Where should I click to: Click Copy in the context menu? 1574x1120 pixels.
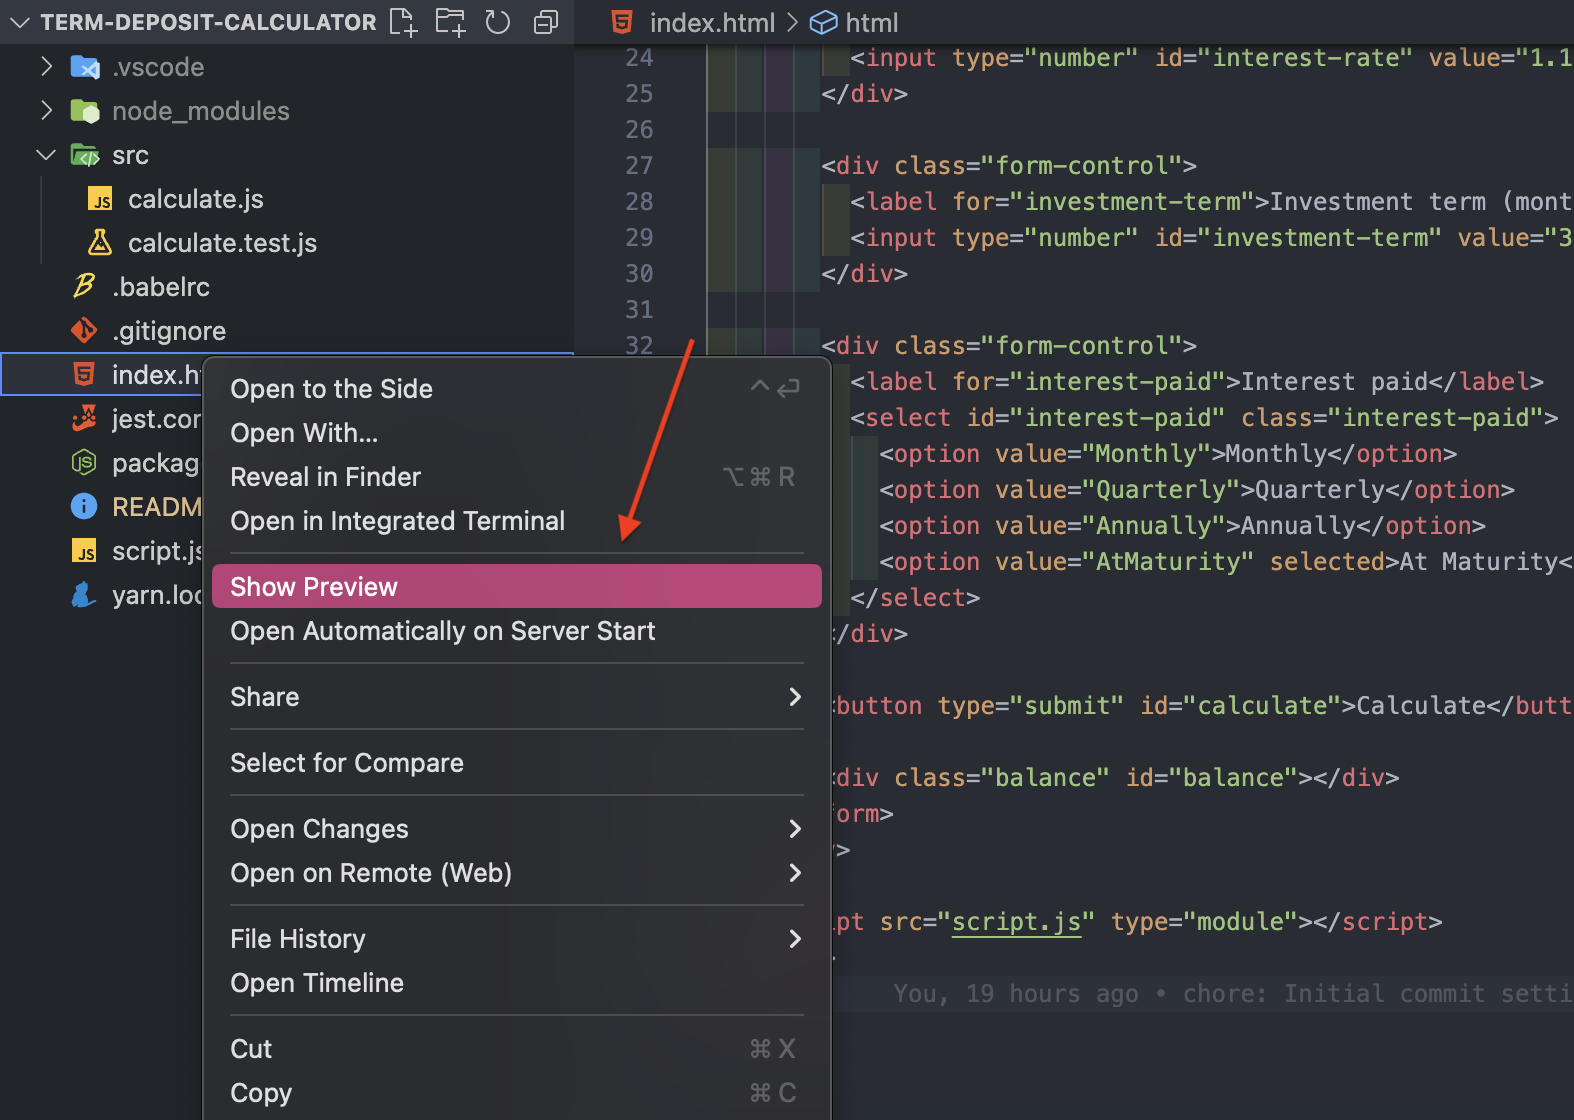coord(516,1093)
